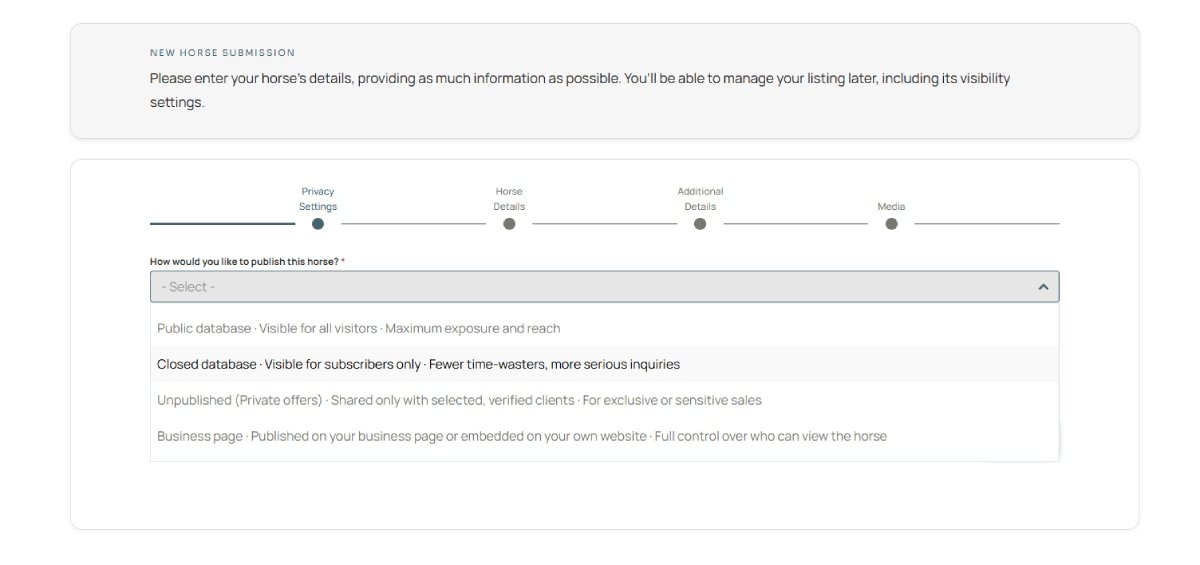
Task: Click the 'How would you like to publish' label
Action: (244, 262)
